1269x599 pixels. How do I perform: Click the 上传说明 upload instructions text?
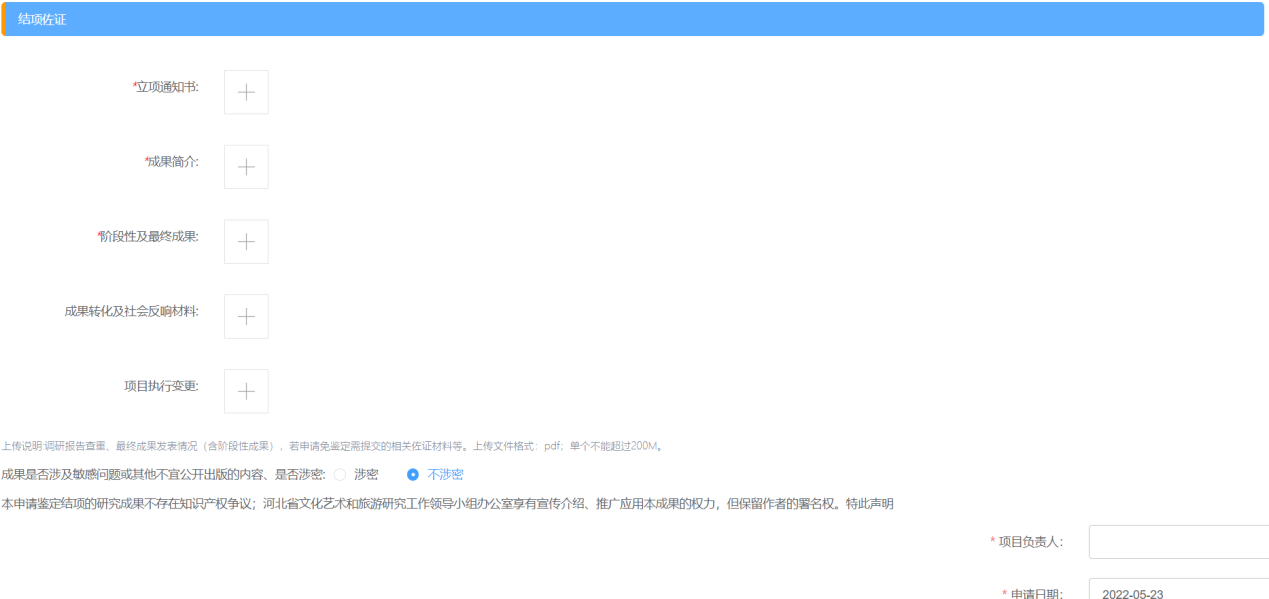pyautogui.click(x=332, y=447)
